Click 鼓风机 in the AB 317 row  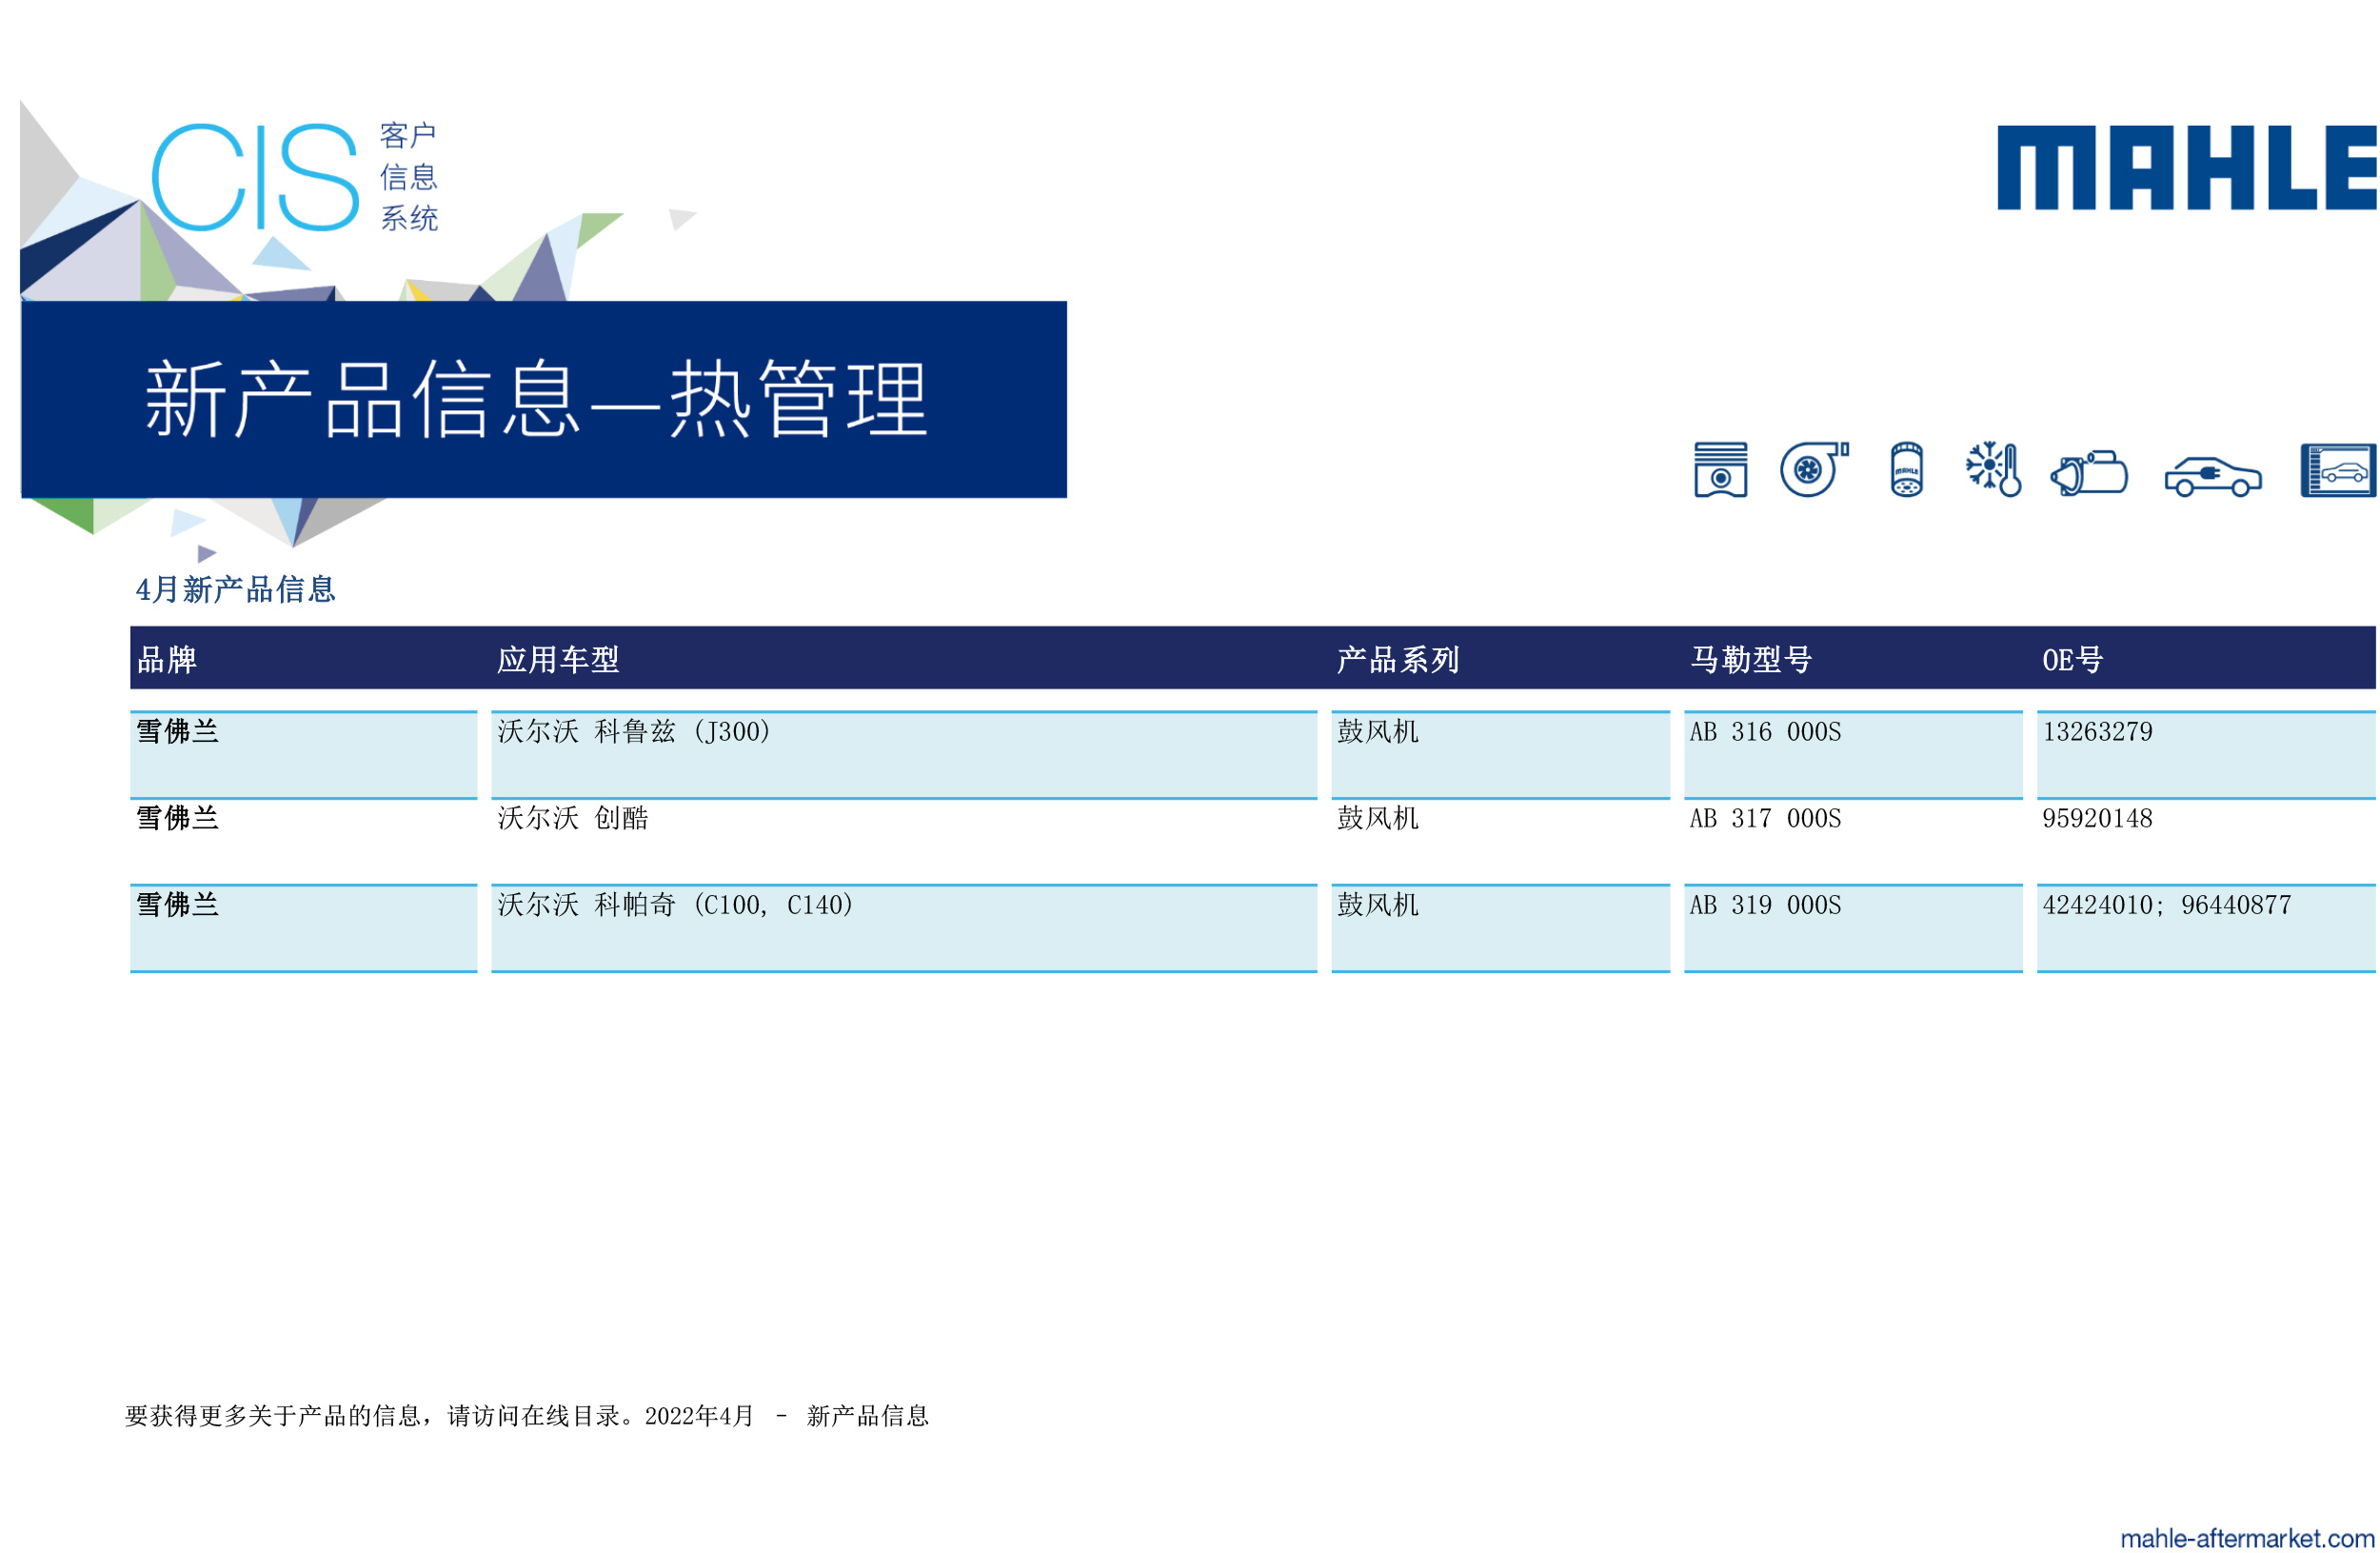(x=1377, y=818)
